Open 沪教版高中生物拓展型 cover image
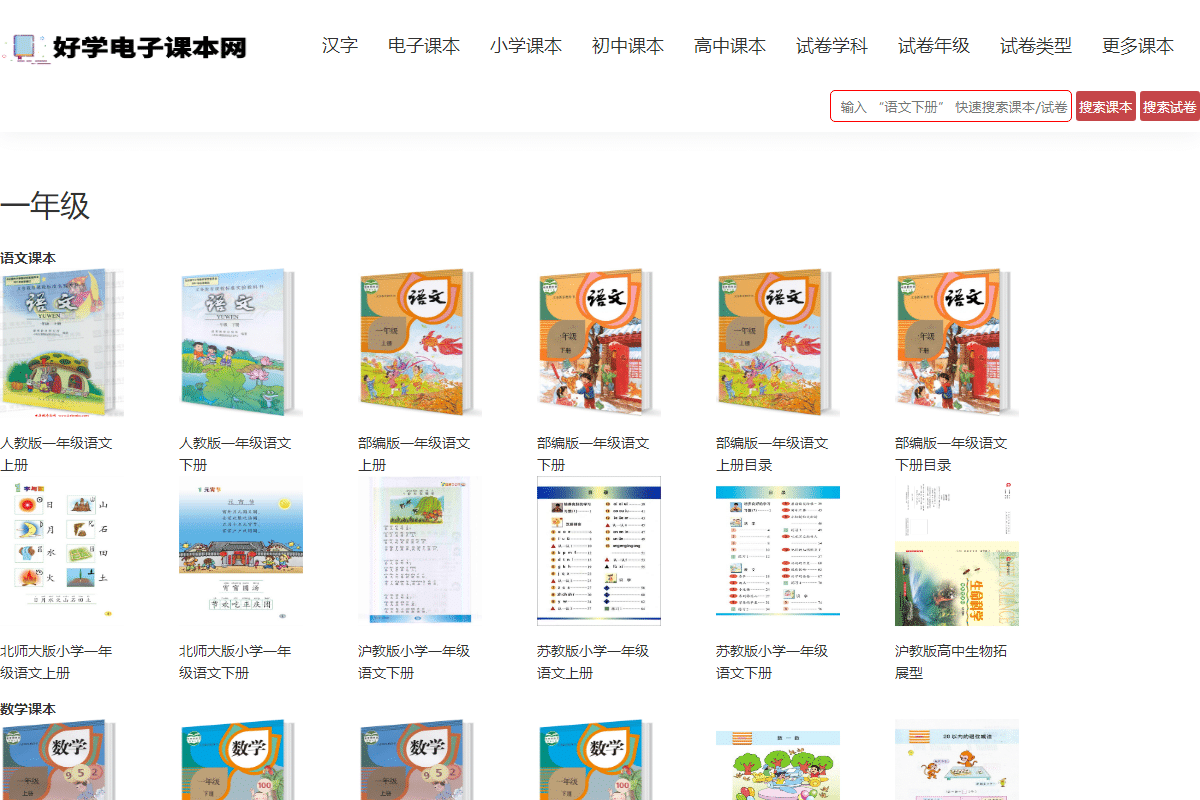 (957, 550)
